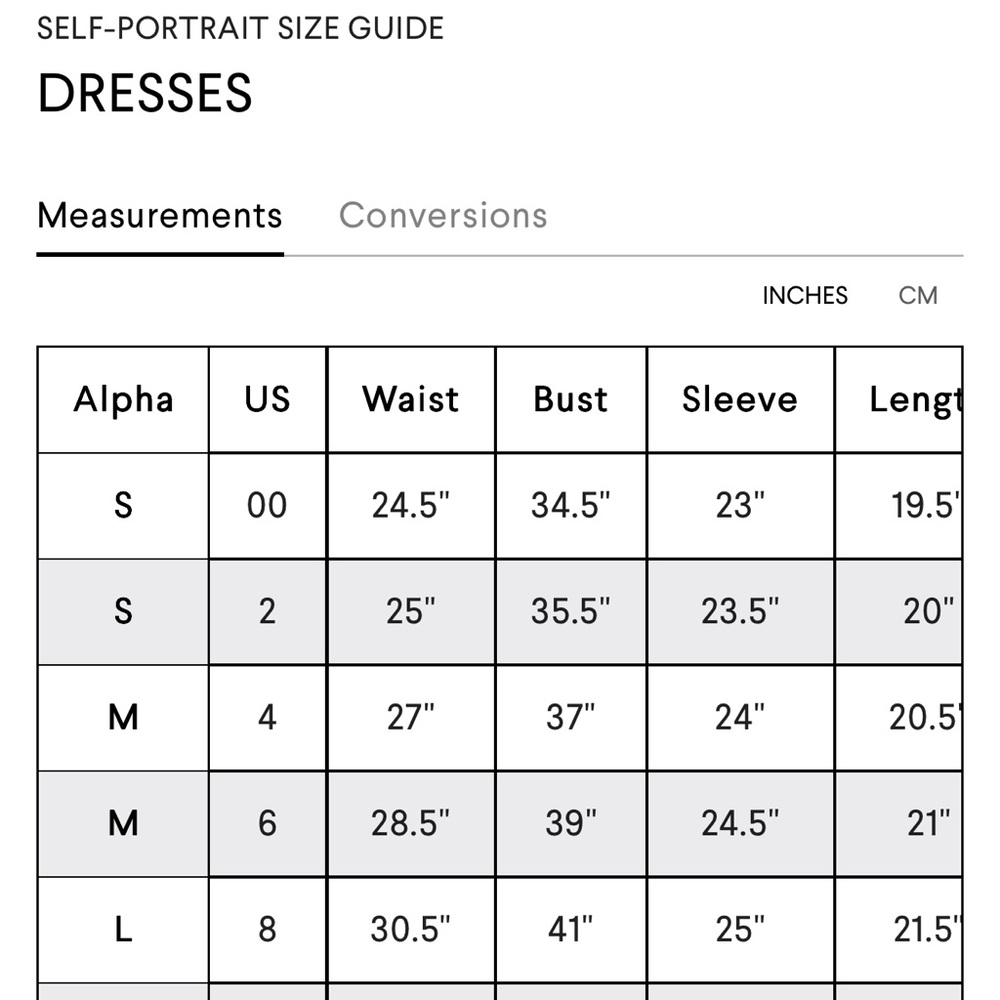Select the Measurements tab

(160, 215)
